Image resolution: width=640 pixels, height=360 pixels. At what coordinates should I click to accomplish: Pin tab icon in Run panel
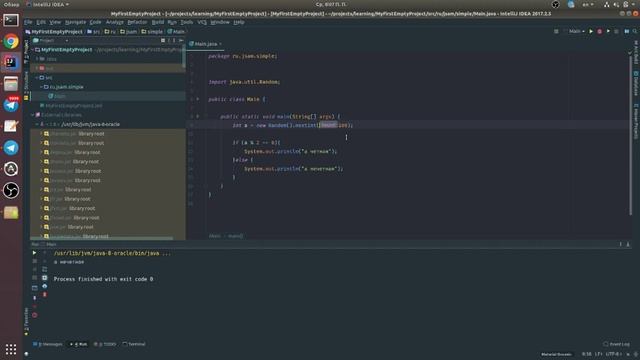pos(34,298)
